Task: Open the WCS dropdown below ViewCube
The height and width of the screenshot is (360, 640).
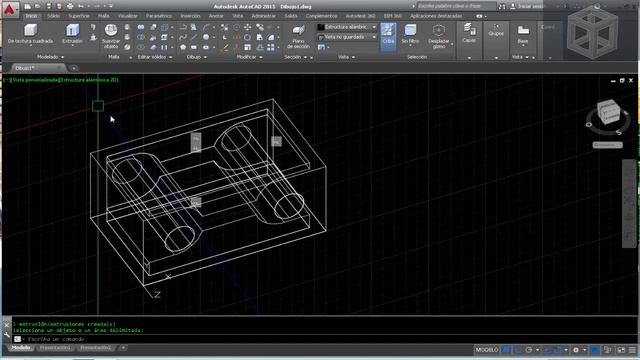Action: coord(607,145)
